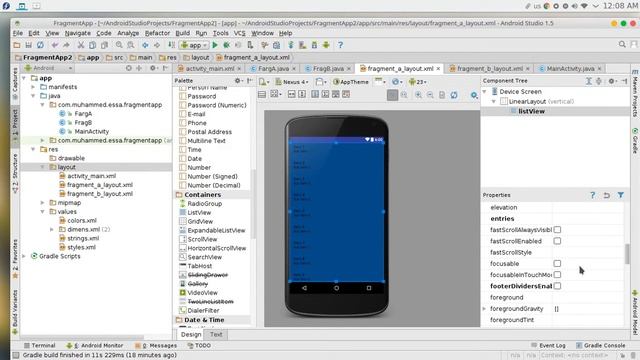Open the app run configuration dropdown
Viewport: 640px width, 360px height.
click(194, 45)
